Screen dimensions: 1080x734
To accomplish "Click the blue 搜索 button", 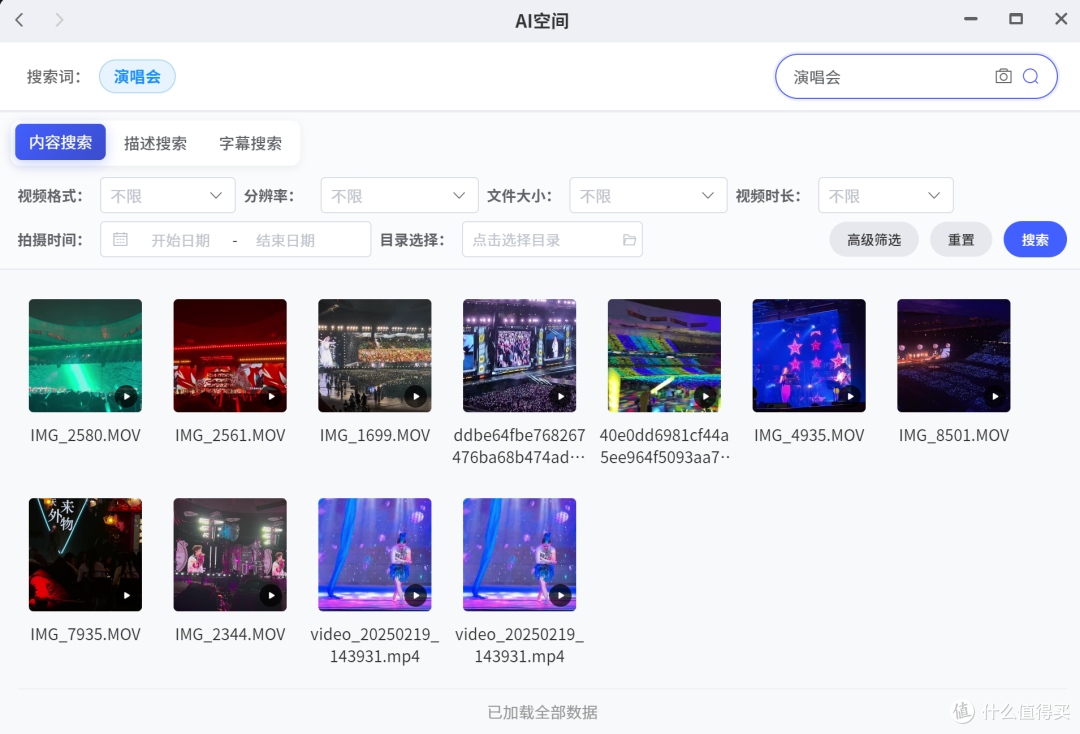I will pyautogui.click(x=1035, y=240).
